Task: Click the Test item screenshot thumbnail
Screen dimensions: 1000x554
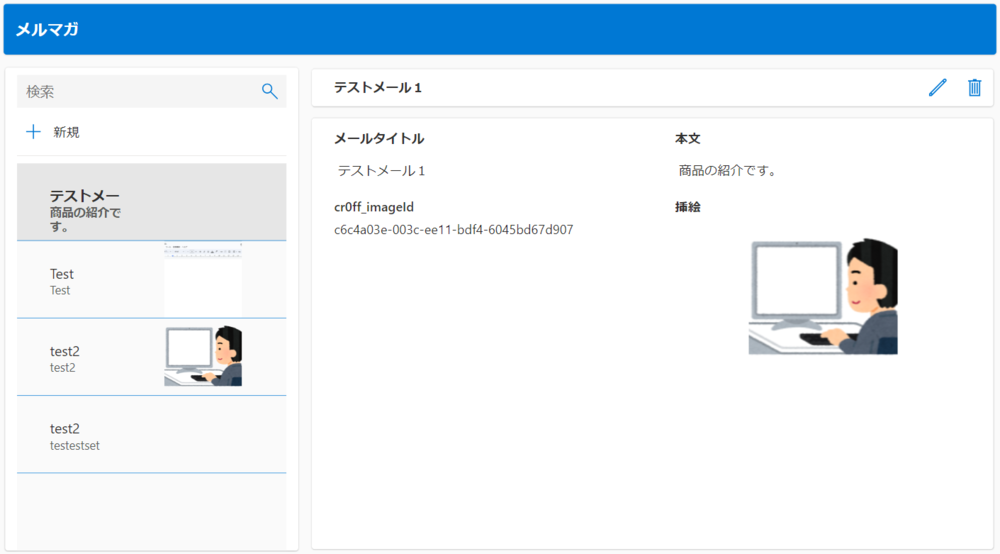Action: (x=203, y=279)
